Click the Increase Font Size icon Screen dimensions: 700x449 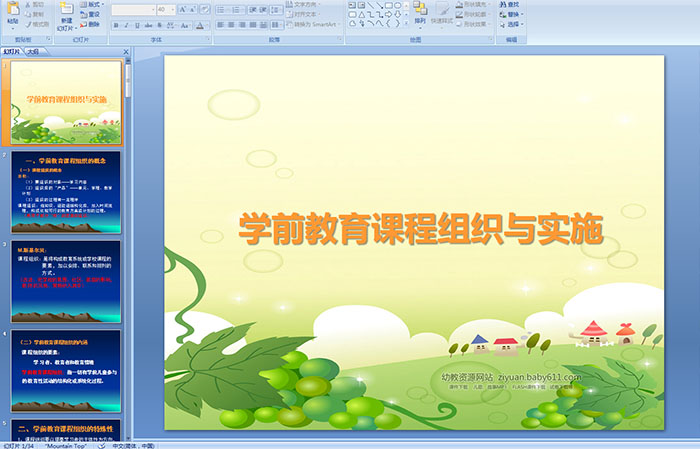(x=183, y=9)
